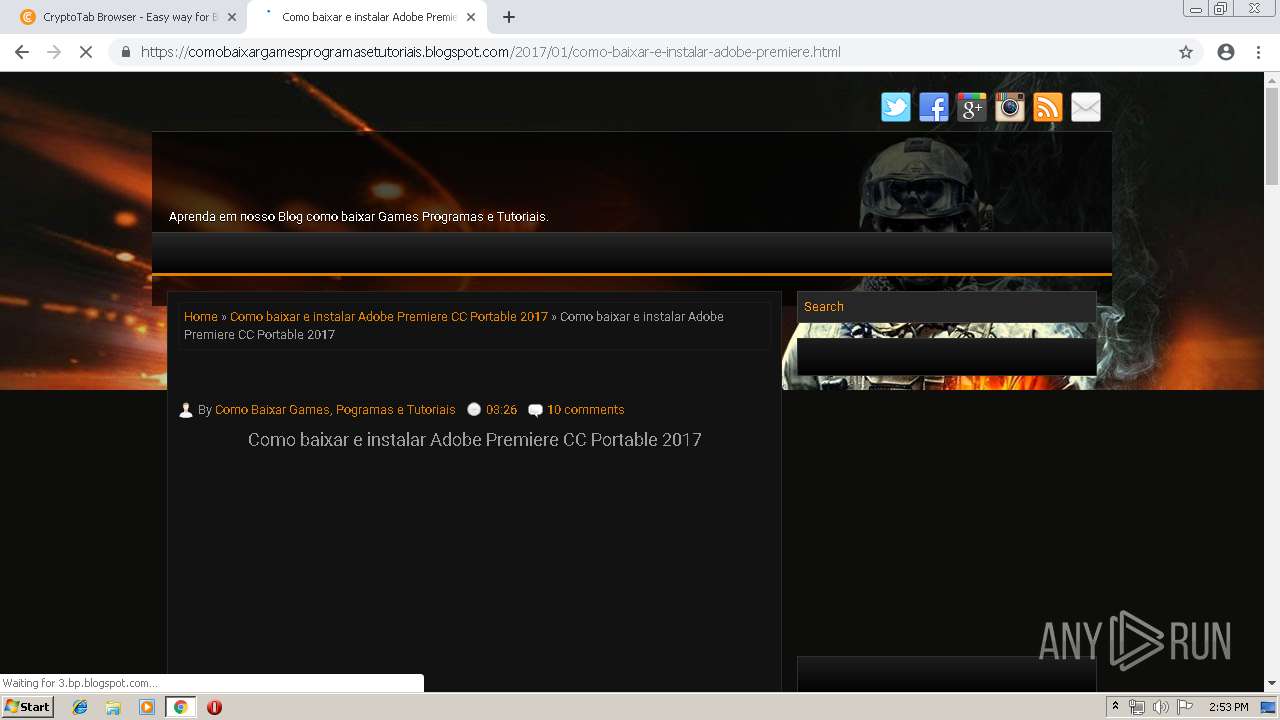
Task: Click the blog Search field
Action: click(x=946, y=307)
